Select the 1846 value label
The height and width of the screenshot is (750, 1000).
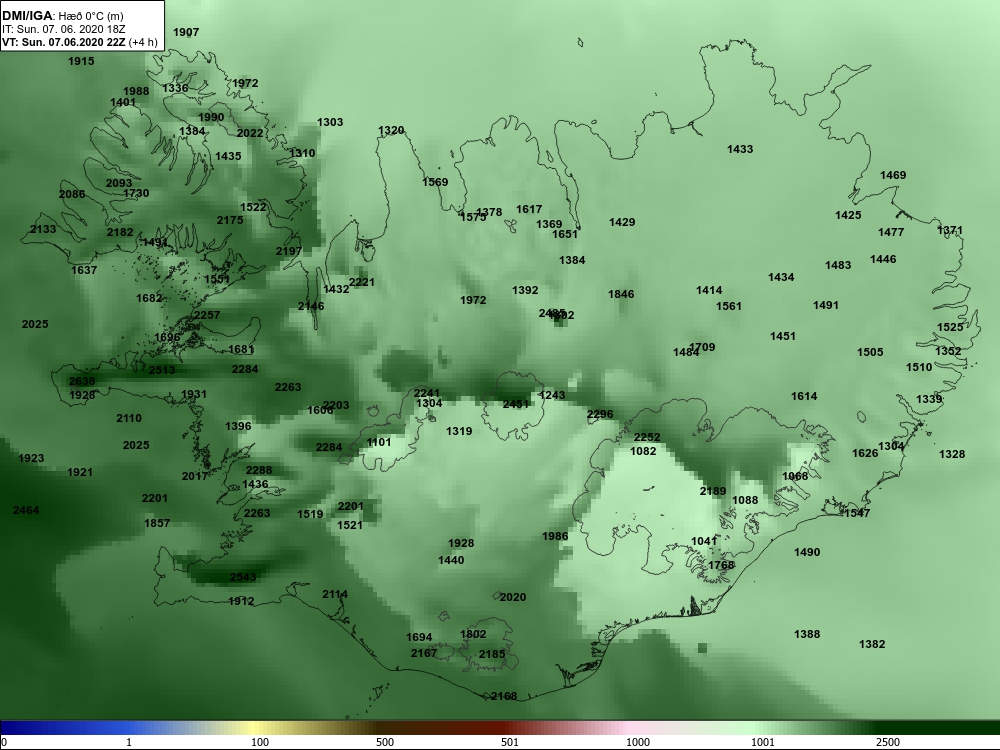[621, 295]
